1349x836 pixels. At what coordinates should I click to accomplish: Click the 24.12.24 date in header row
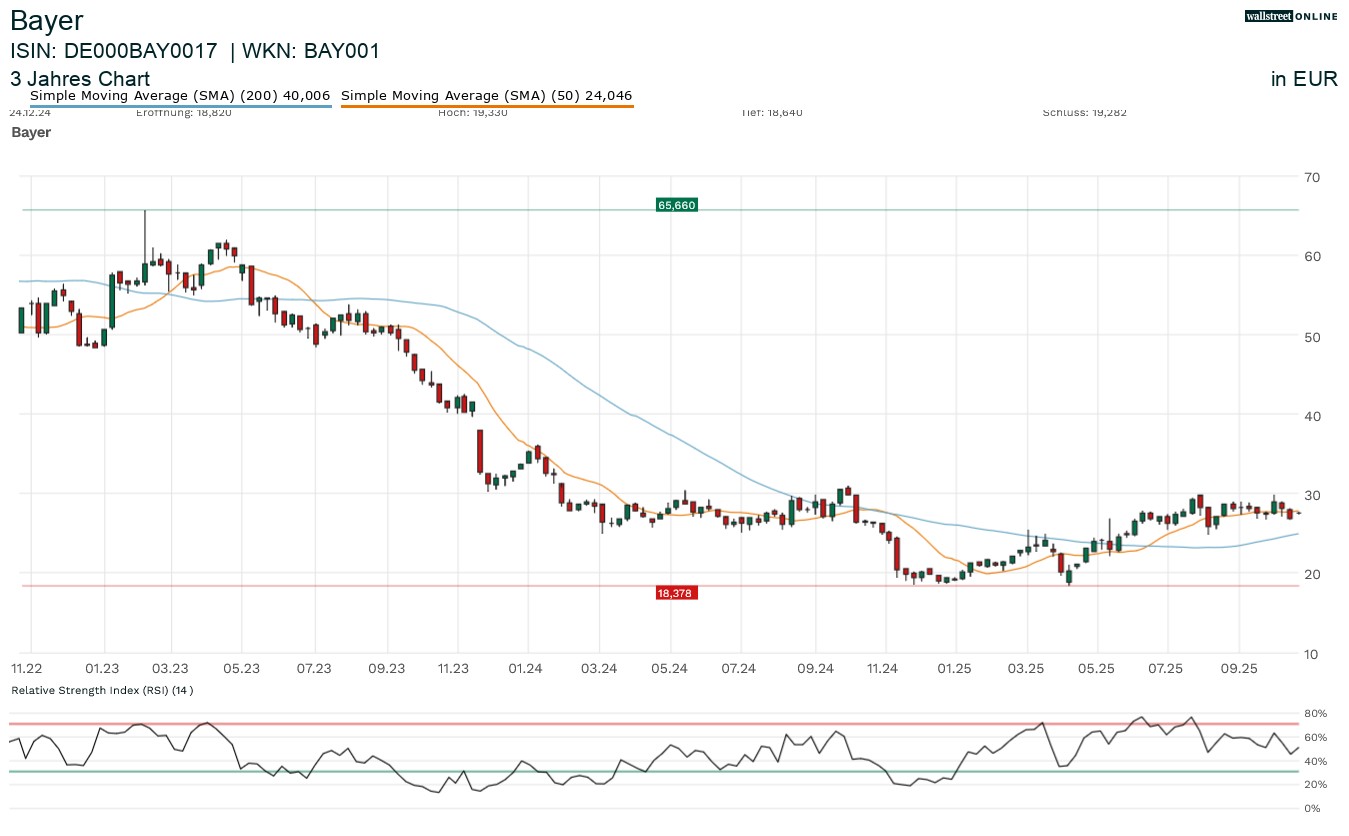30,113
